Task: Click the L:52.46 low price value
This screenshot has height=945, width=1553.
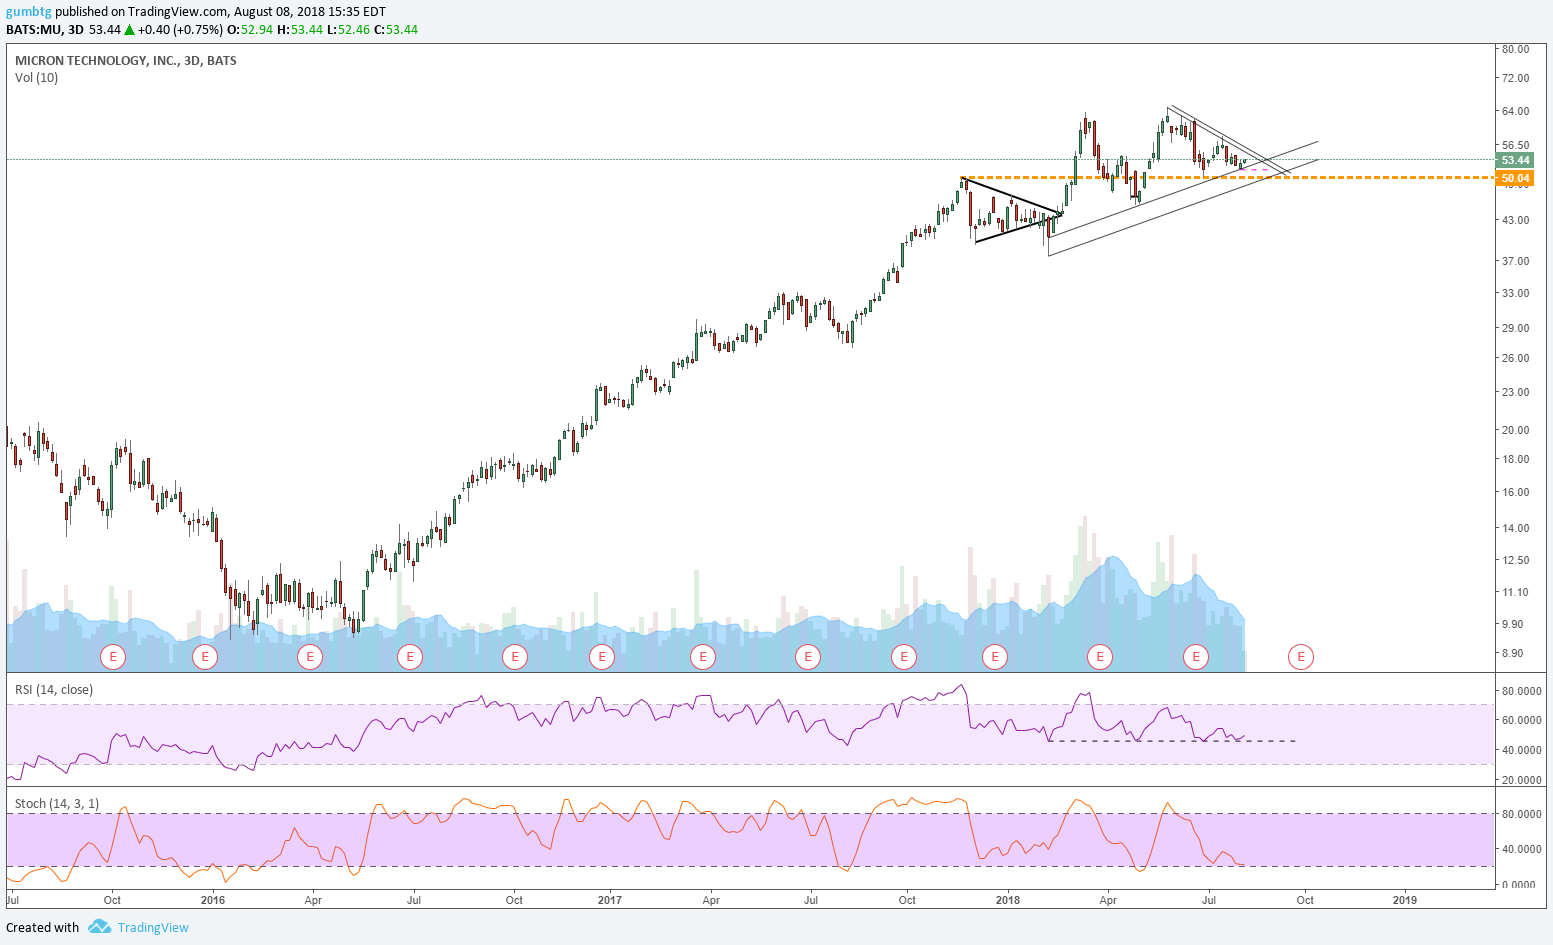Action: [347, 30]
